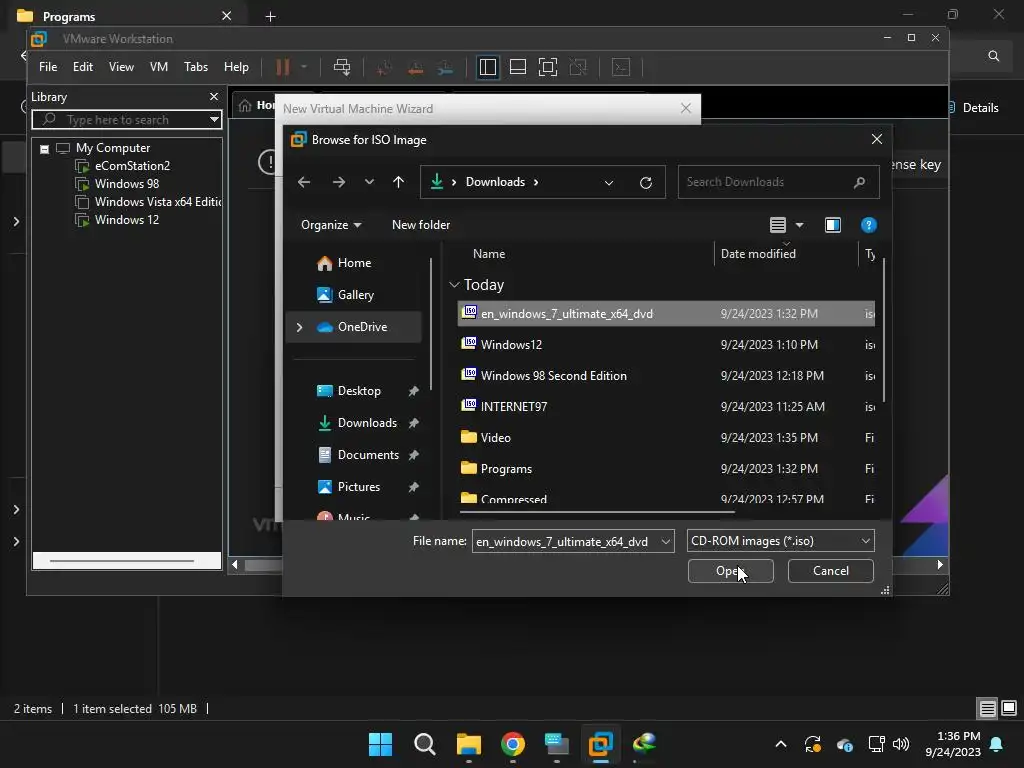Open the view options dropdown arrow
The image size is (1024, 768).
tap(799, 225)
